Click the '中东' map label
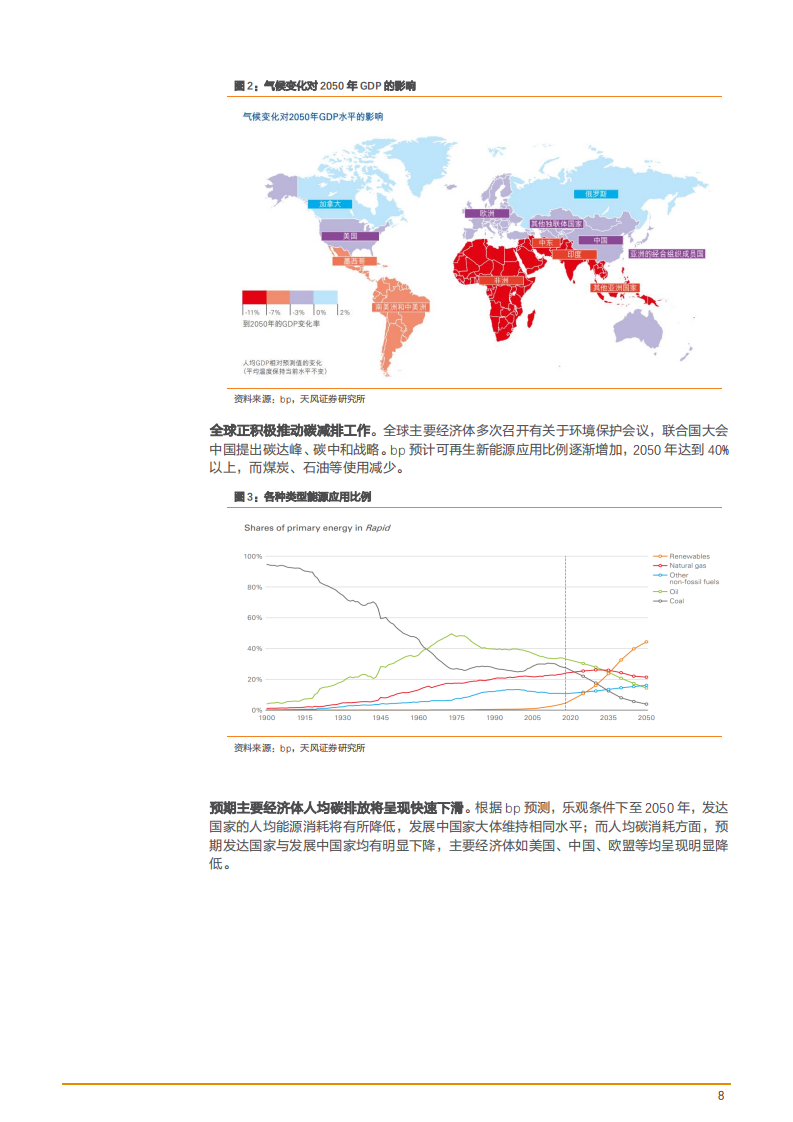Viewport: 793px width, 1122px height. [x=546, y=243]
